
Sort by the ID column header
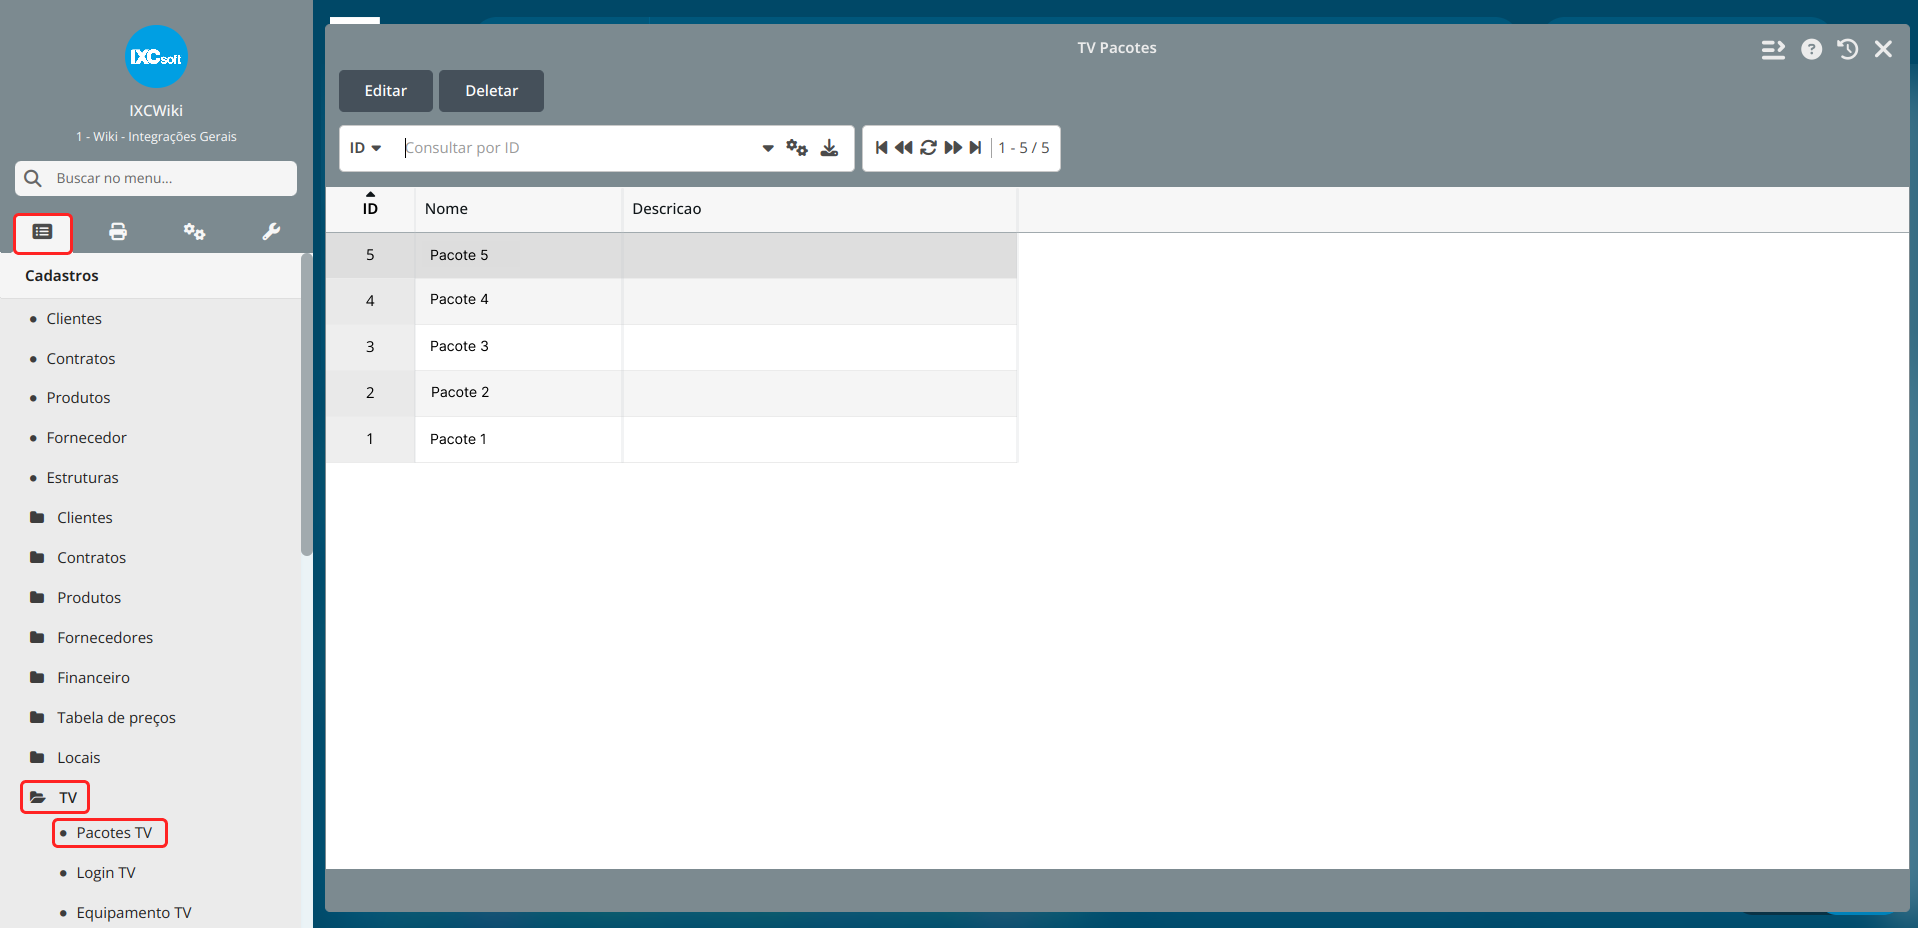coord(370,209)
